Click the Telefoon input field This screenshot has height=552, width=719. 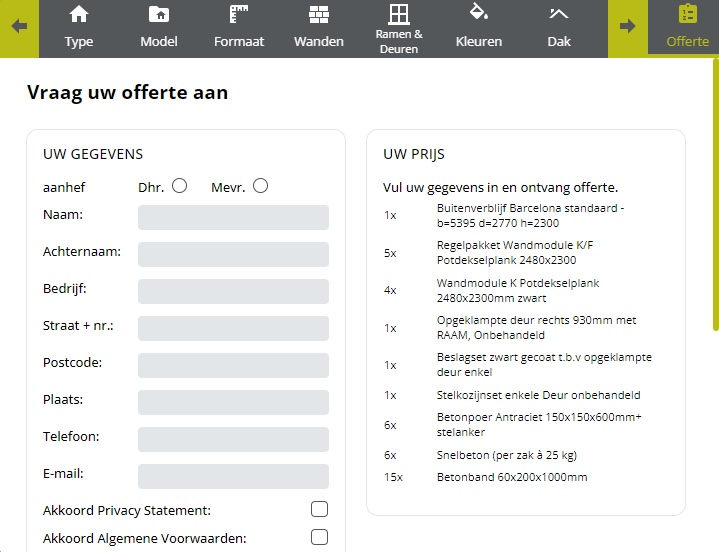coord(233,439)
